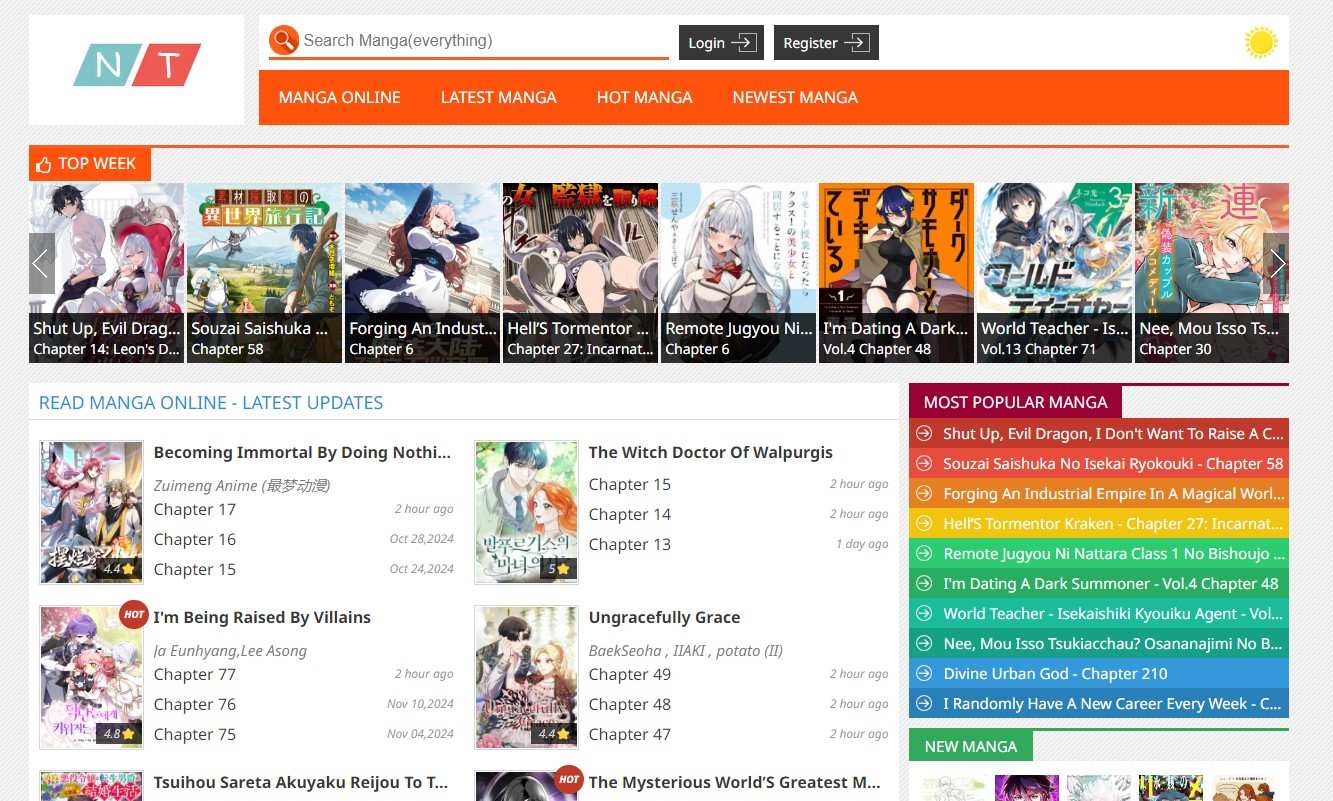Image resolution: width=1333 pixels, height=801 pixels.
Task: Click authors BaekSeoha, IIAKI, potato (II)
Action: 686,650
